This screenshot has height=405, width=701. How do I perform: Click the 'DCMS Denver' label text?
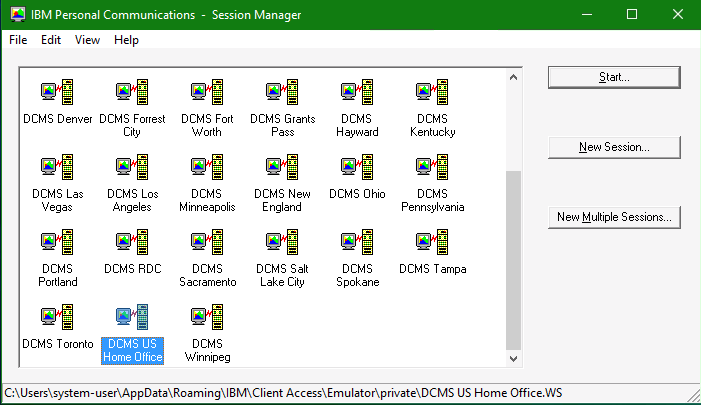click(x=58, y=118)
